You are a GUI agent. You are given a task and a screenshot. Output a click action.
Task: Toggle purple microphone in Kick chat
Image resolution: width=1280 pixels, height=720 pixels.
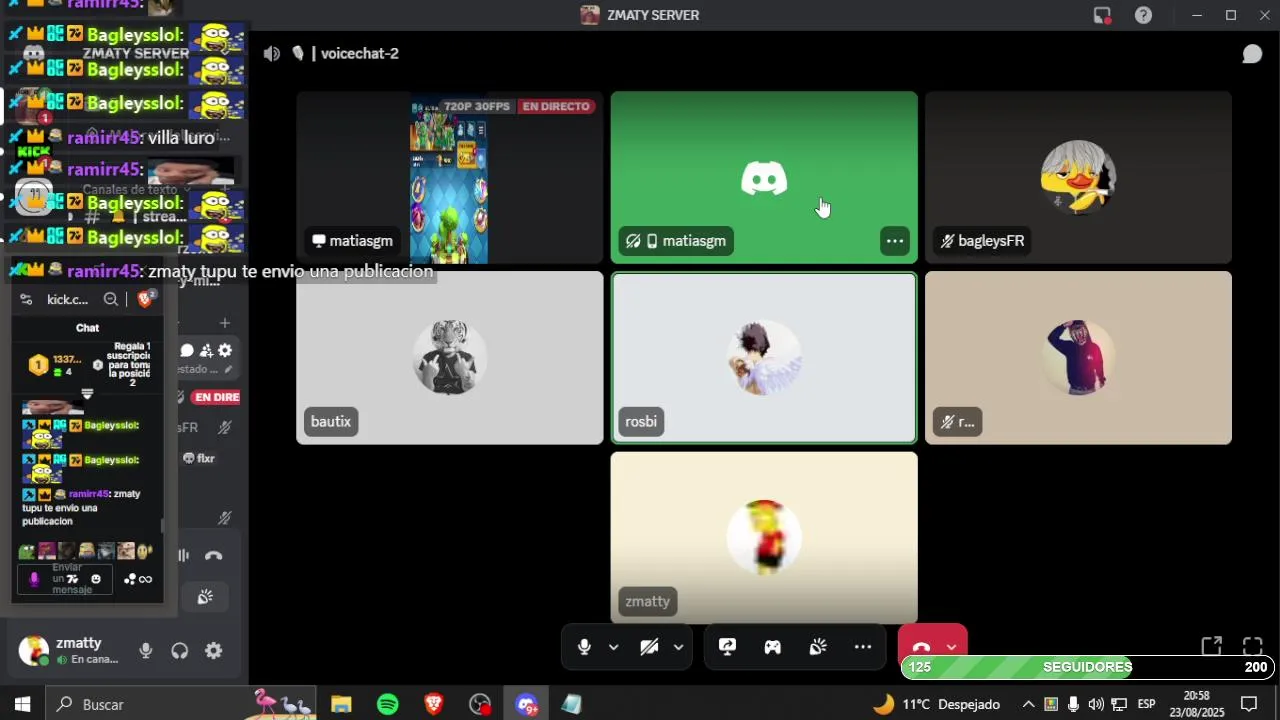click(x=34, y=579)
